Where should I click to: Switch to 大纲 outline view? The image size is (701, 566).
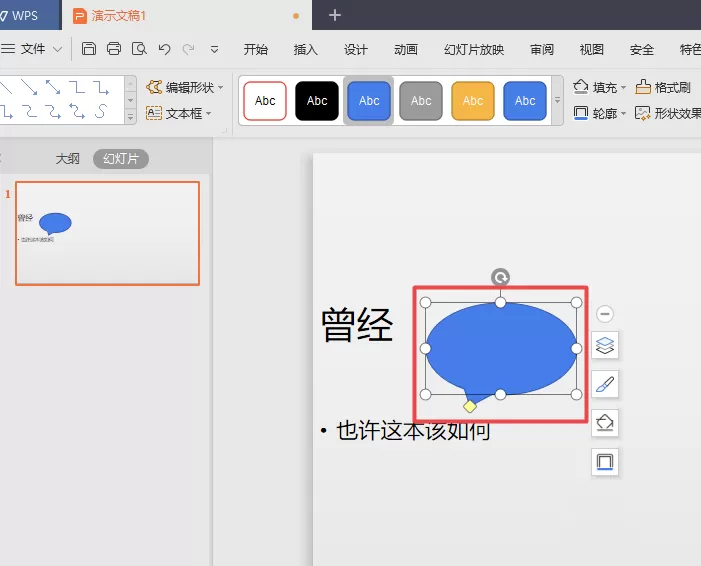pyautogui.click(x=68, y=159)
